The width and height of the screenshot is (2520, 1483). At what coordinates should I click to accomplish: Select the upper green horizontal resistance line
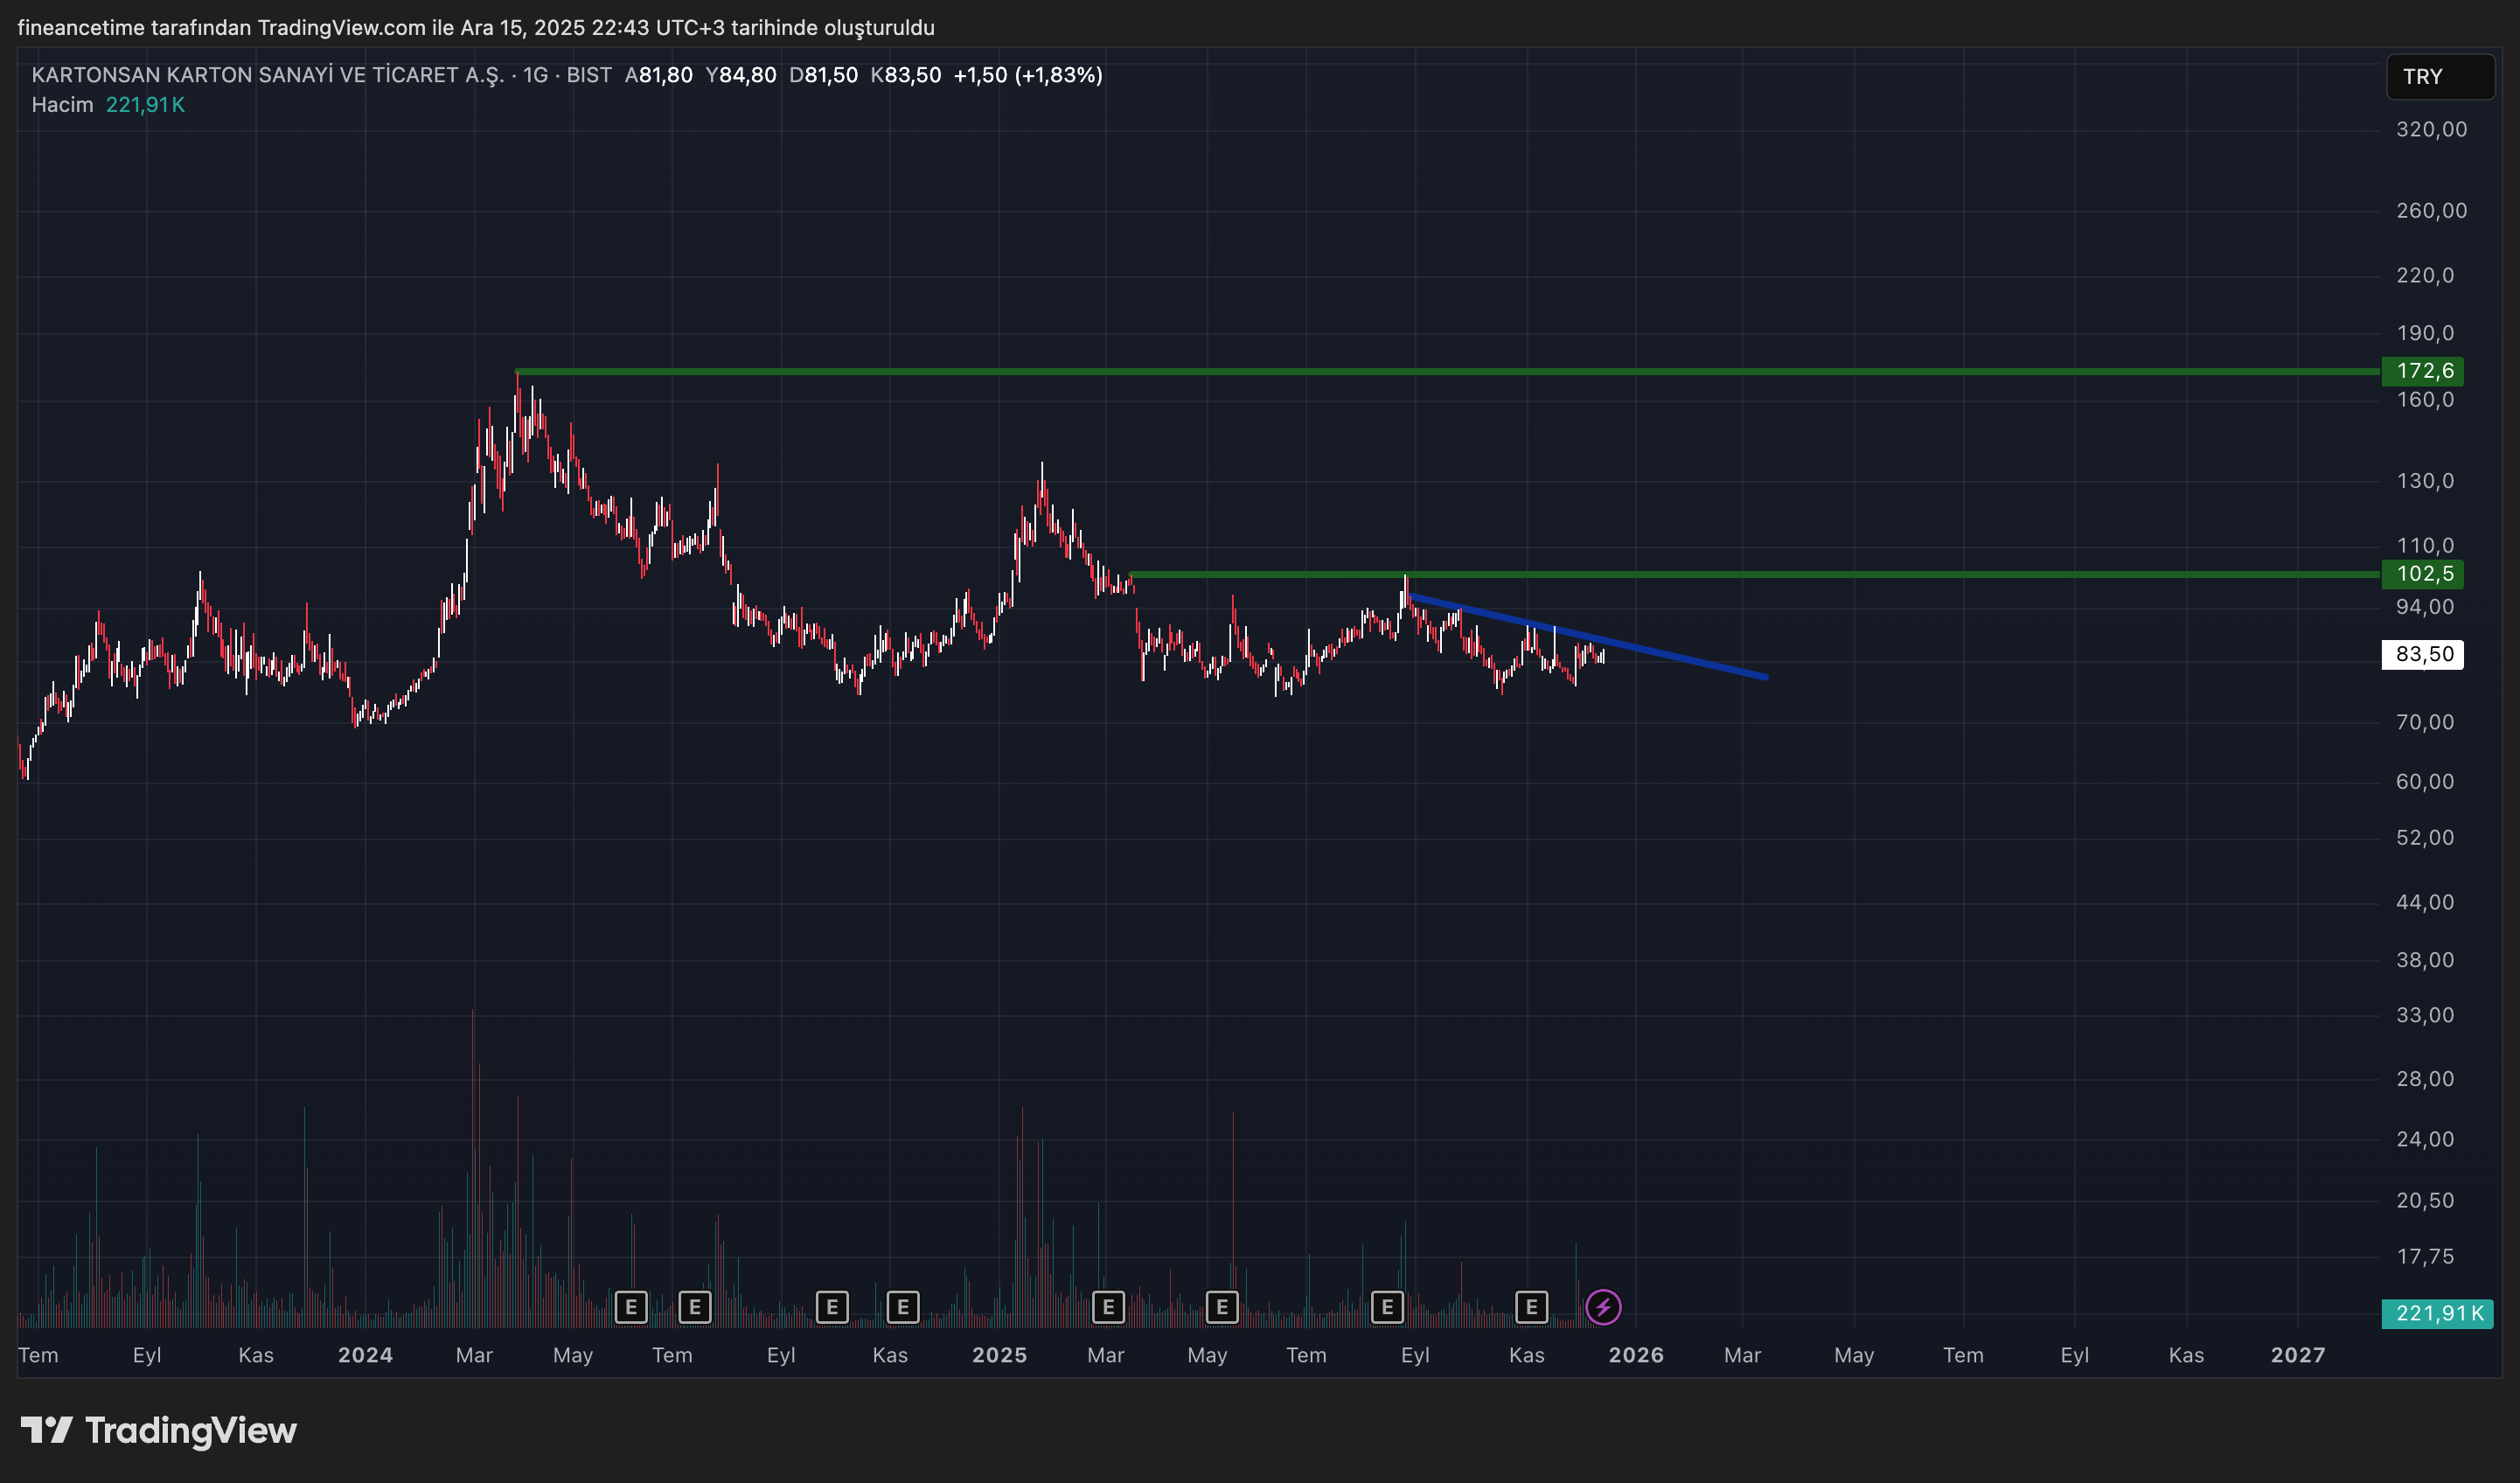tap(1400, 372)
